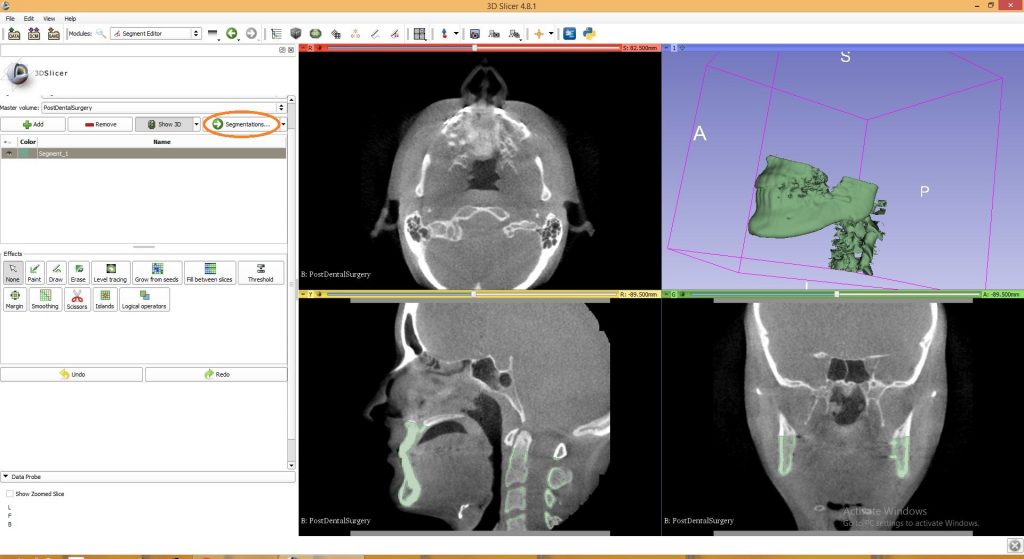Image resolution: width=1024 pixels, height=559 pixels.
Task: Open the Edit menu
Action: (x=29, y=19)
